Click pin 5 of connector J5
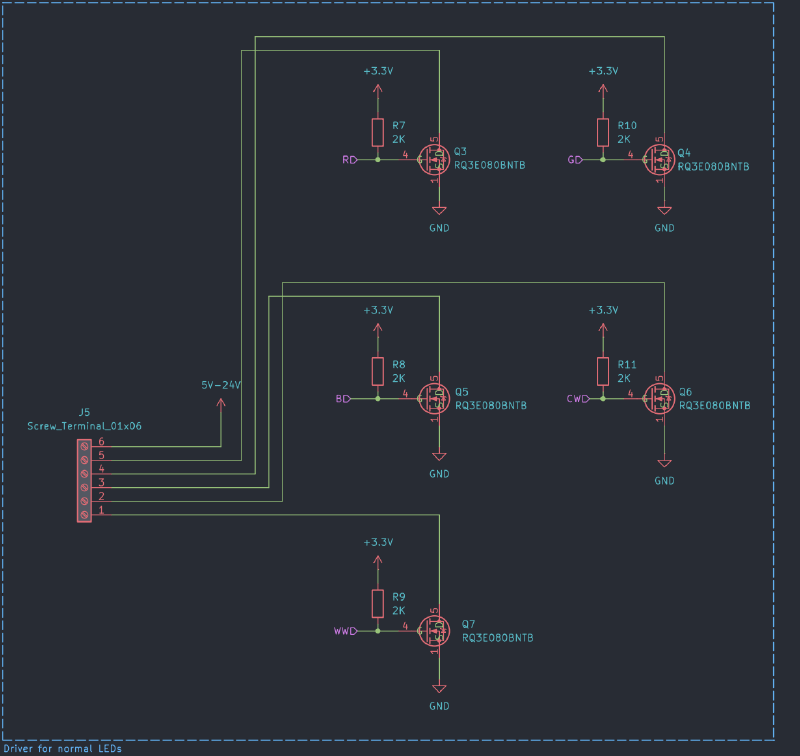Screen dimensions: 800x756 [x=101, y=459]
